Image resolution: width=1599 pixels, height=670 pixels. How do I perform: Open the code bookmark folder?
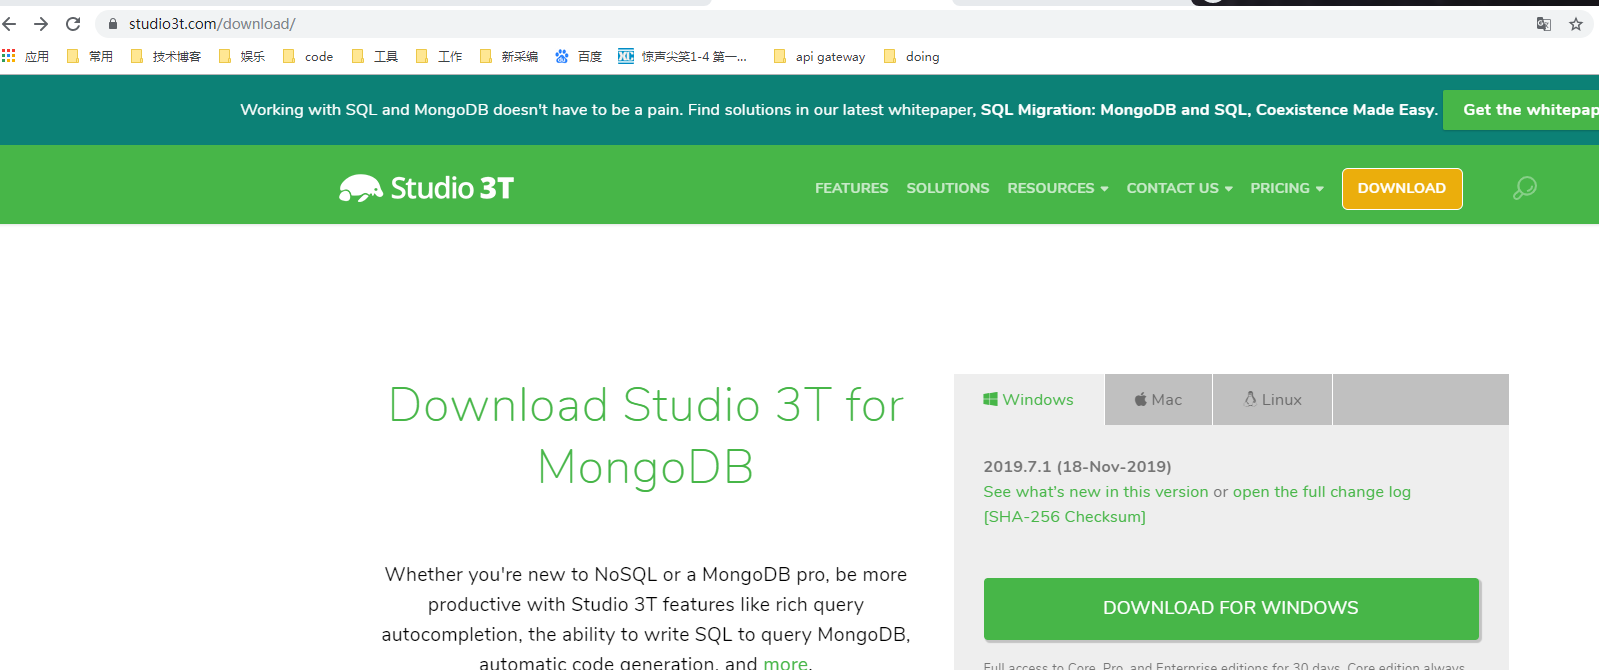[308, 56]
